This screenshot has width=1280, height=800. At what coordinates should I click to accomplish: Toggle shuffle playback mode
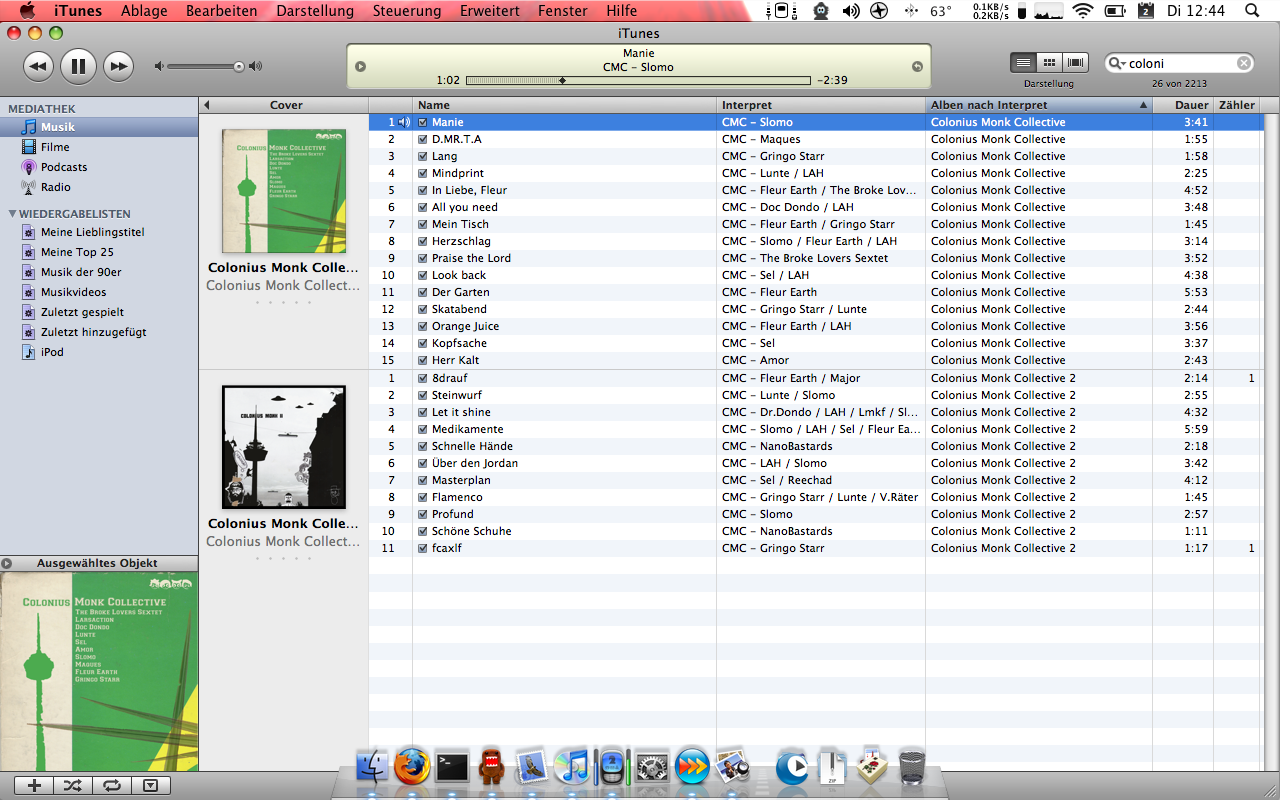point(73,785)
